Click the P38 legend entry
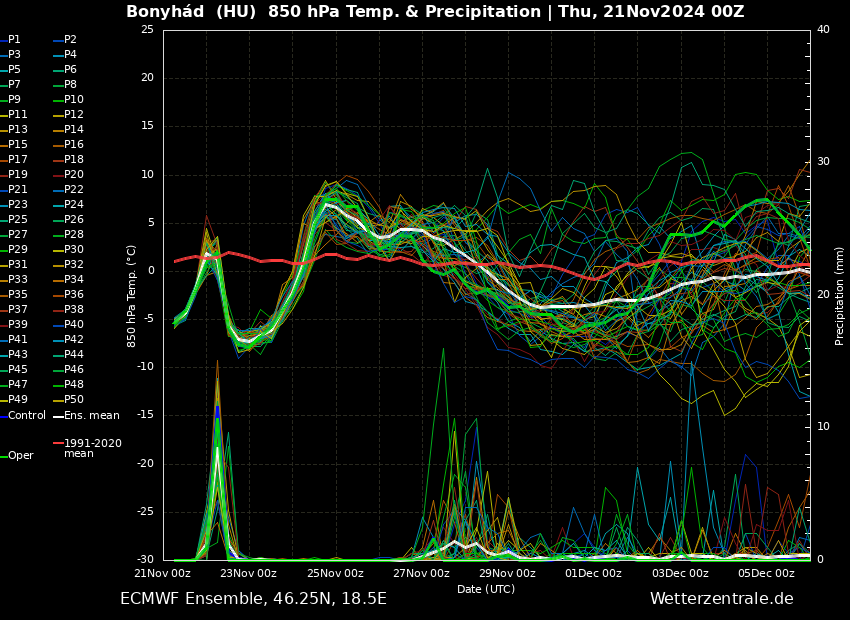The height and width of the screenshot is (620, 850). [74, 310]
